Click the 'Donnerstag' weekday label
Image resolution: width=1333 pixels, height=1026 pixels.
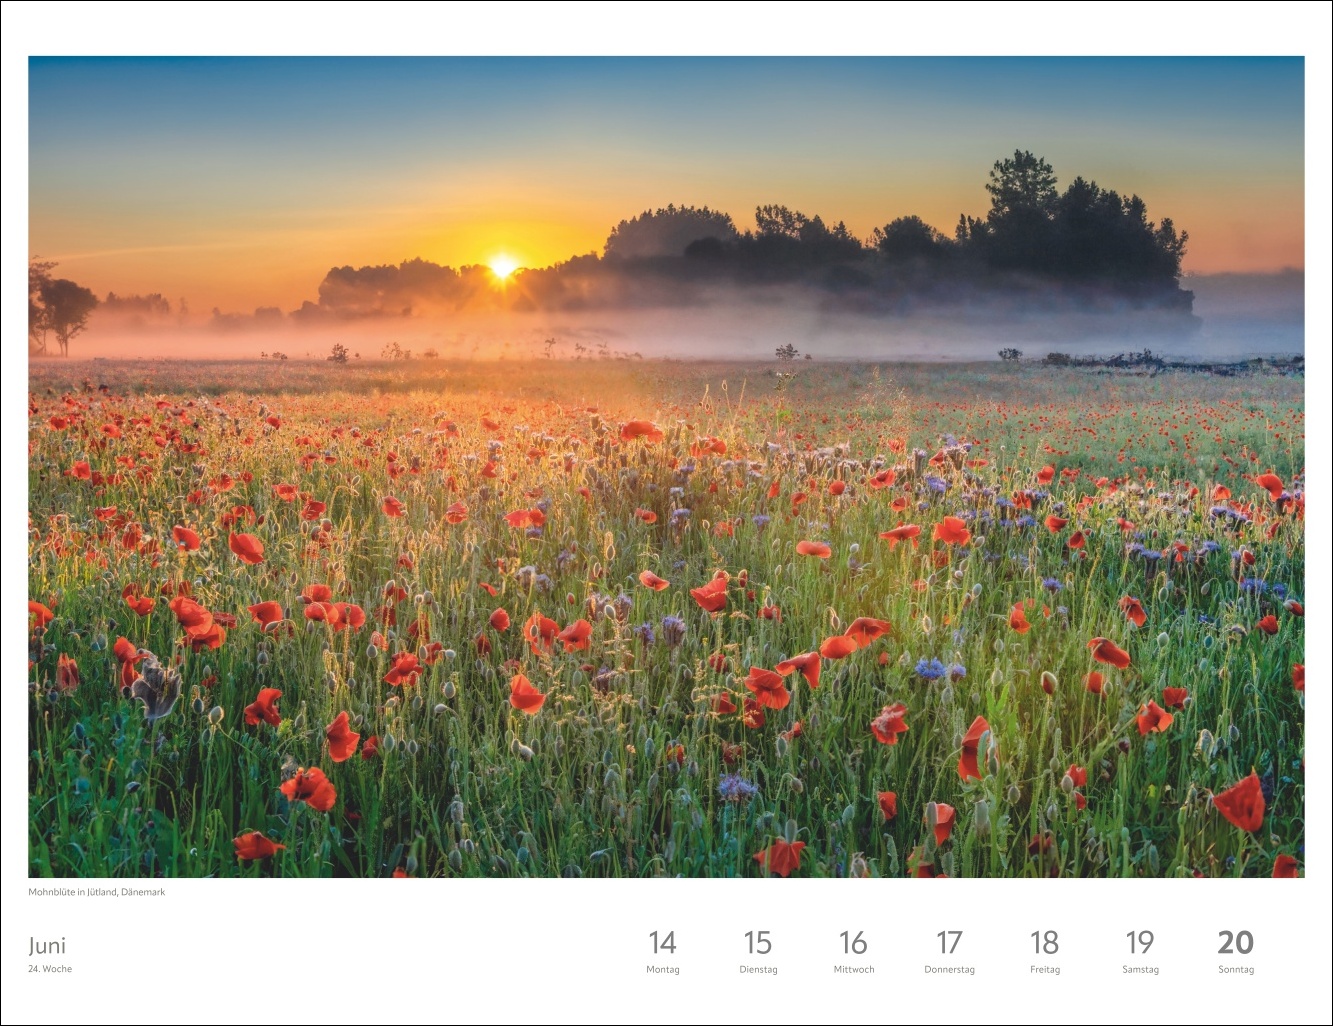(x=949, y=970)
